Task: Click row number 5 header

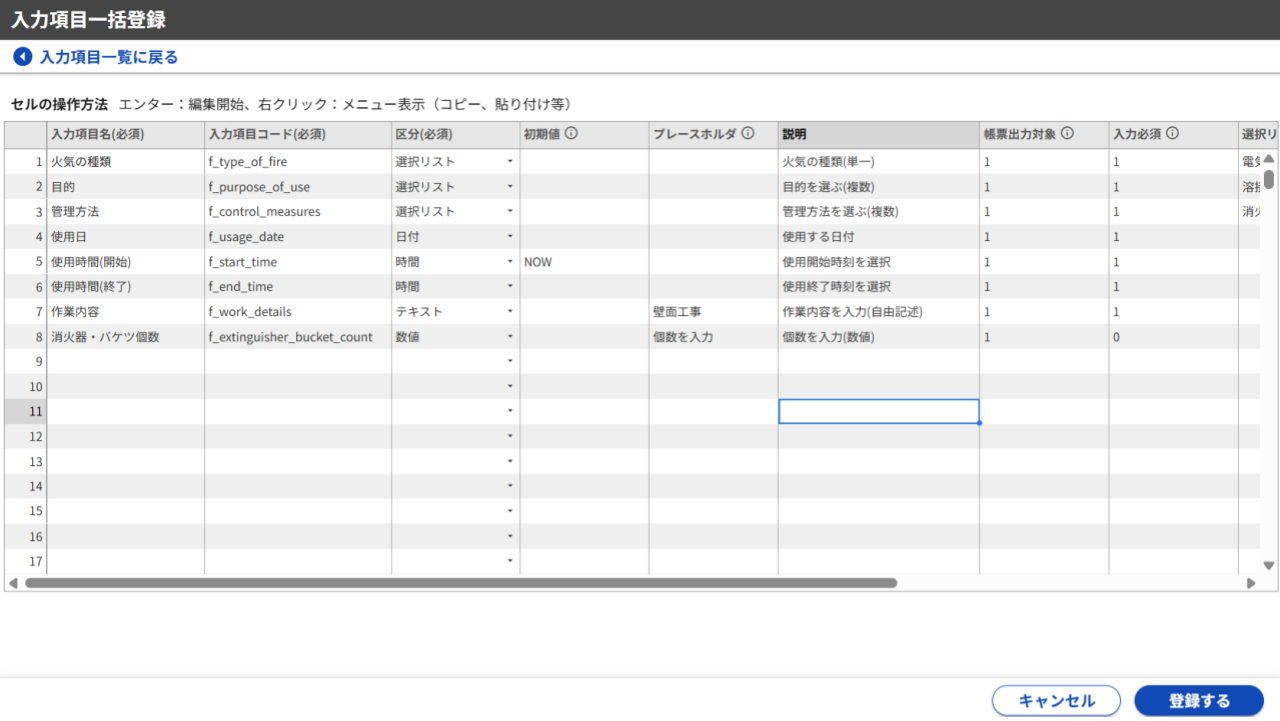Action: point(24,261)
